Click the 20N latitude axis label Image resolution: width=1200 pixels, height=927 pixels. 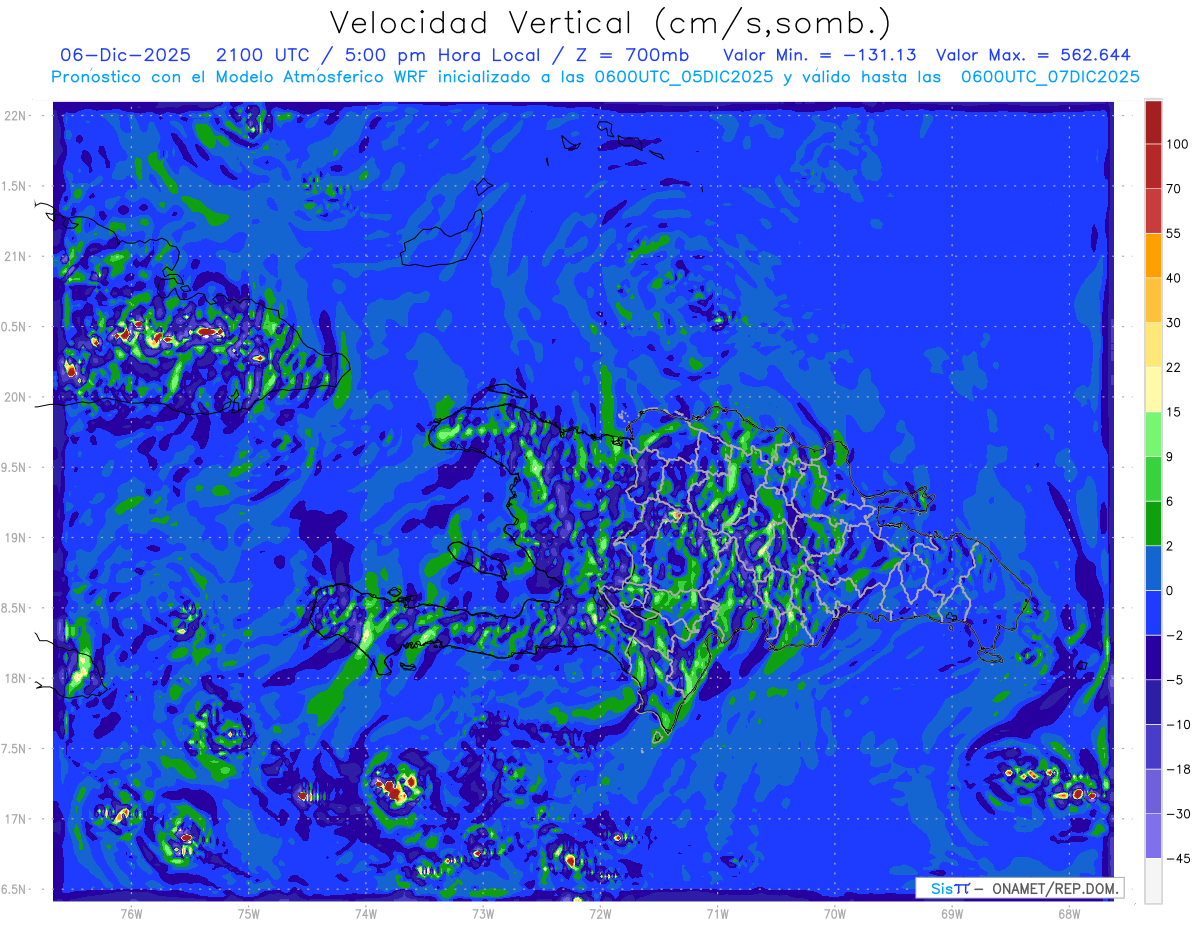tap(15, 397)
